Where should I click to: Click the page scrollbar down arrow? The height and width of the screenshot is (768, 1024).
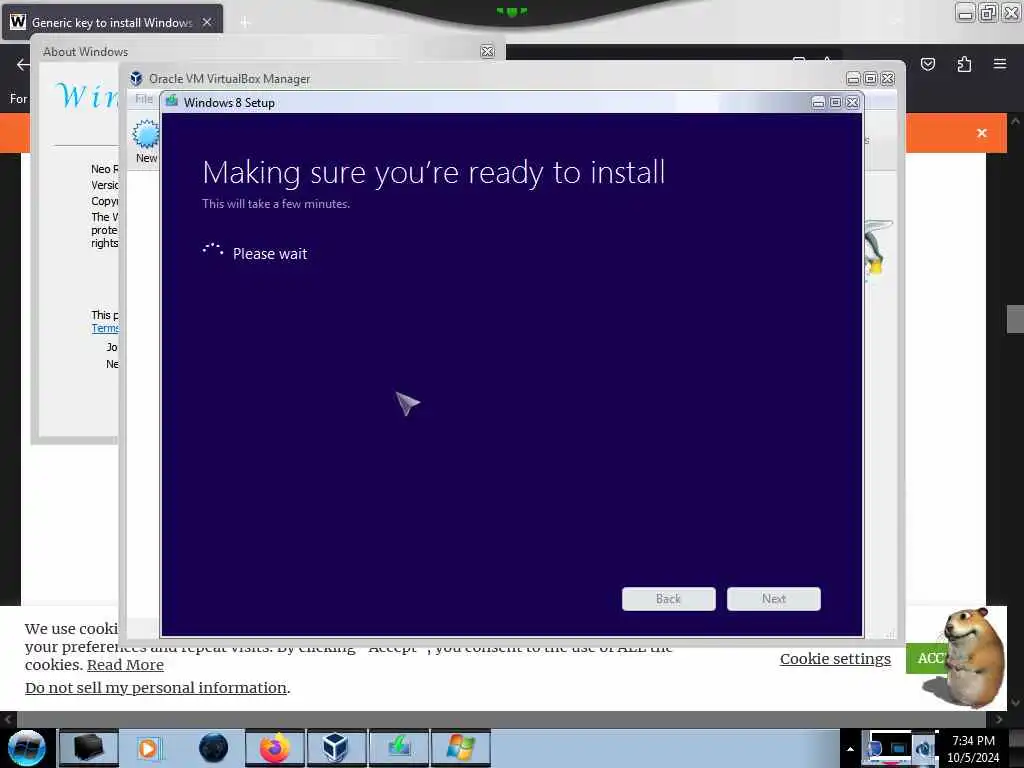1015,703
